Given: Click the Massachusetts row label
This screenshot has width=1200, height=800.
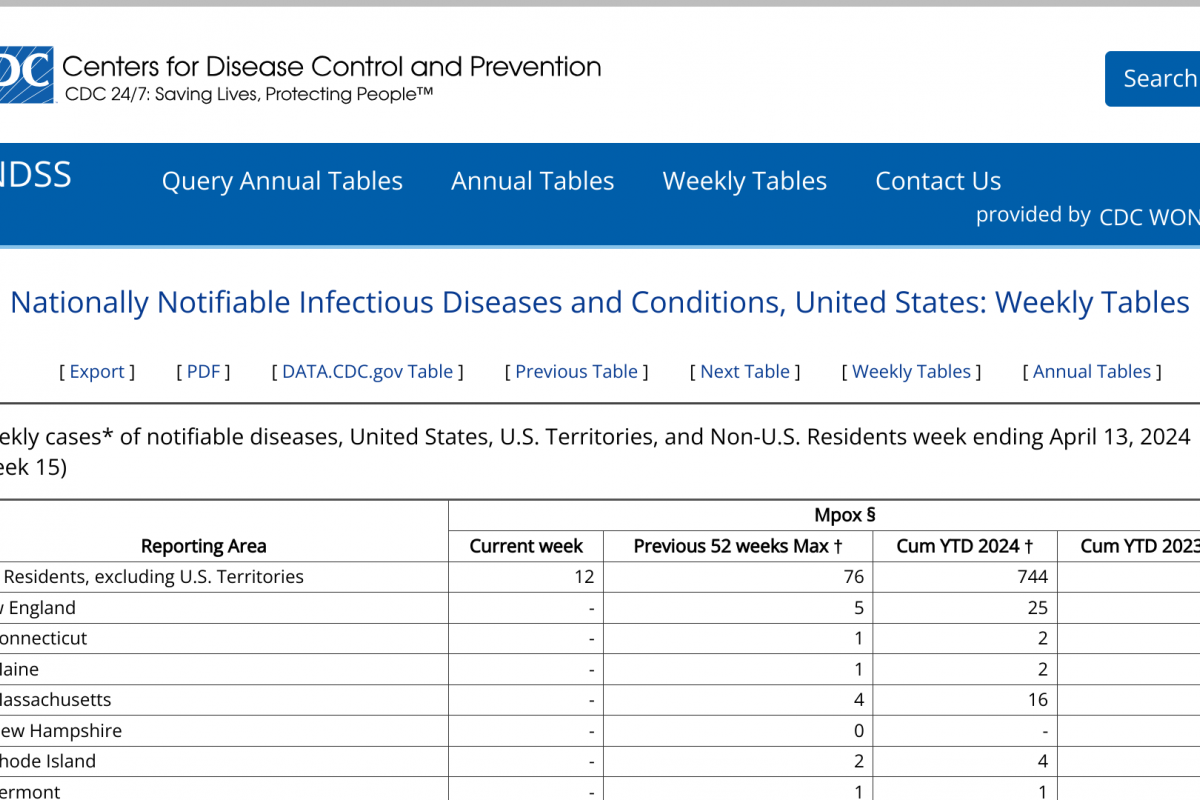Looking at the screenshot, I should coord(55,700).
